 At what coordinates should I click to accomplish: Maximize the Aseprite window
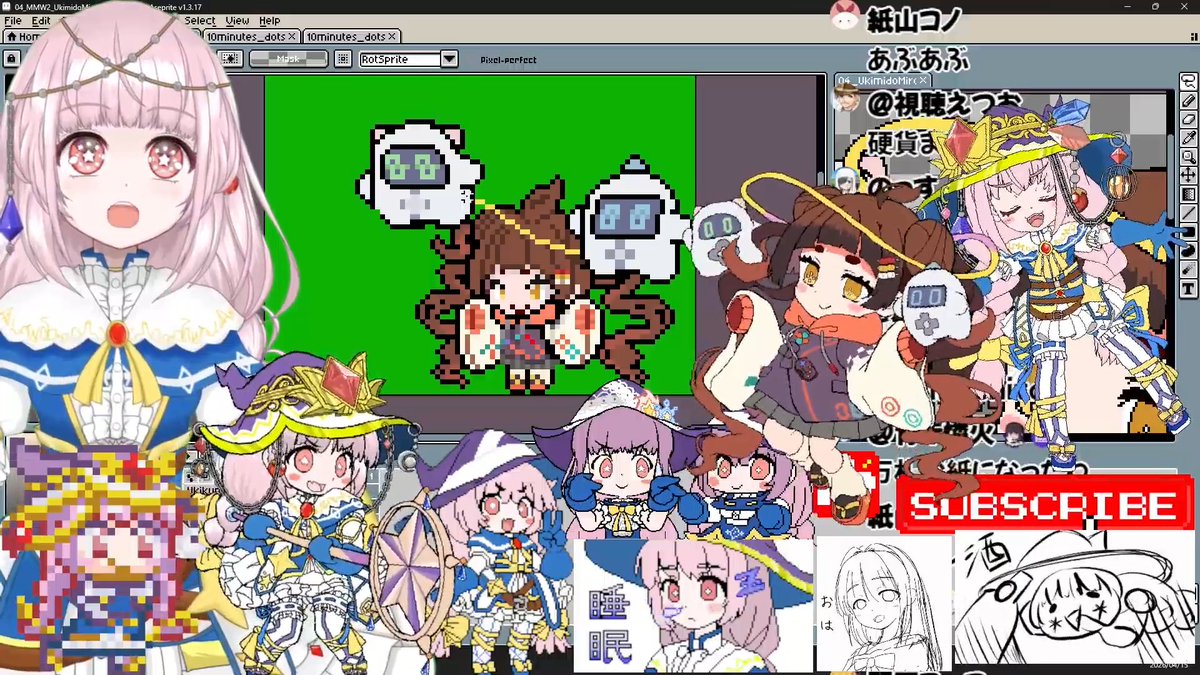1155,7
